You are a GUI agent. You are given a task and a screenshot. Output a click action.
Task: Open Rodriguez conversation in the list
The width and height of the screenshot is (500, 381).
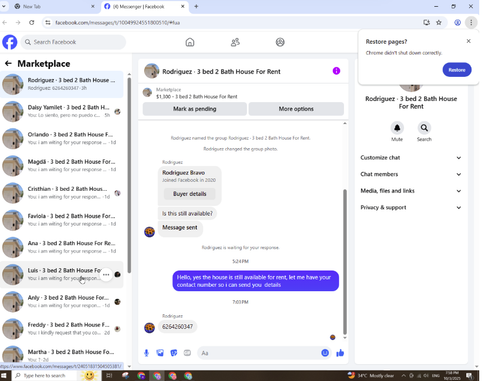[x=62, y=84]
